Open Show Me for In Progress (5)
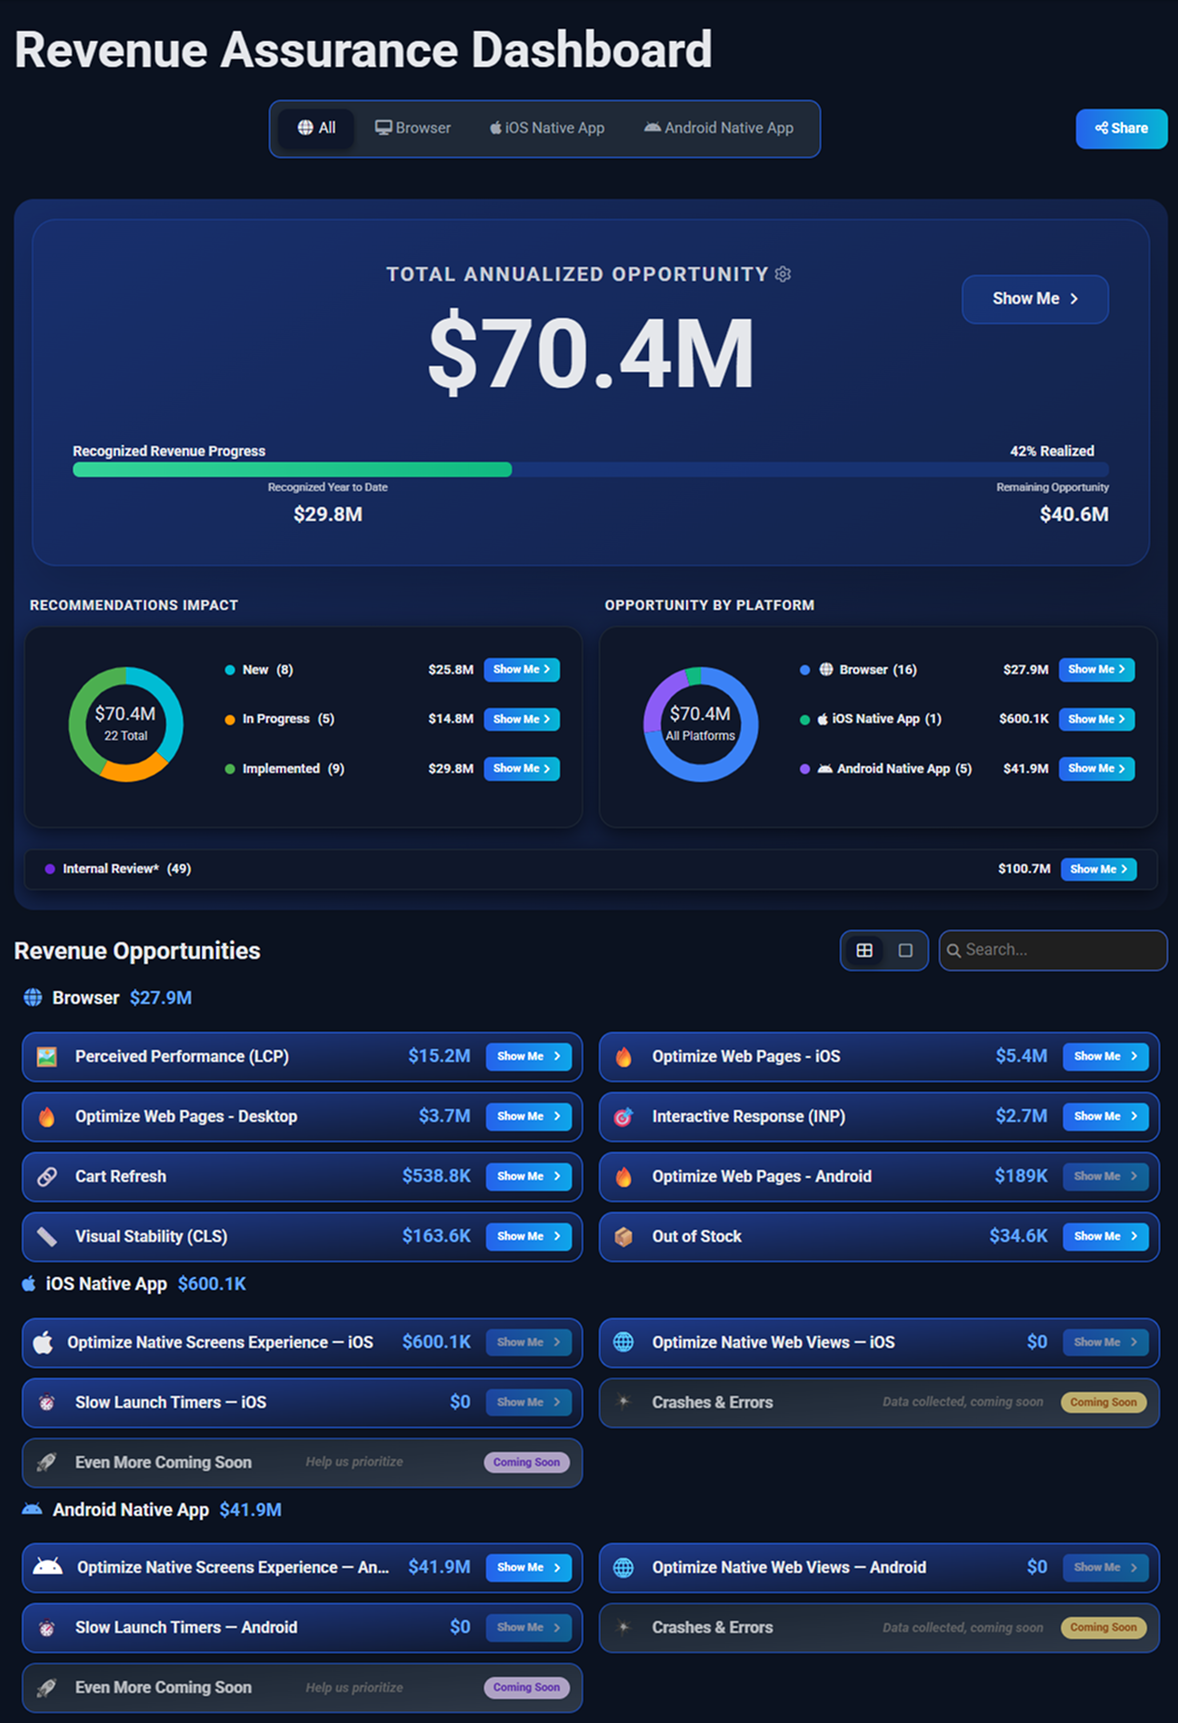Image resolution: width=1178 pixels, height=1723 pixels. tap(522, 719)
